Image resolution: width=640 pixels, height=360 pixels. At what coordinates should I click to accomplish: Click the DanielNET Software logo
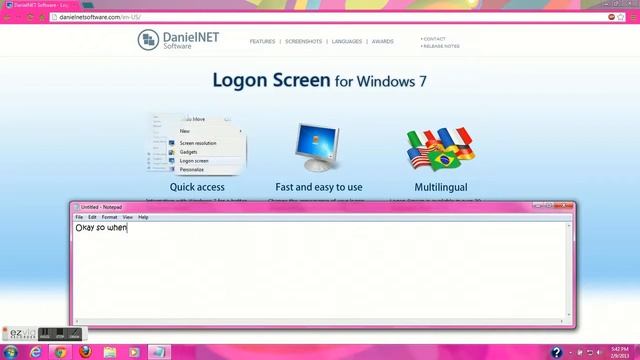point(178,40)
